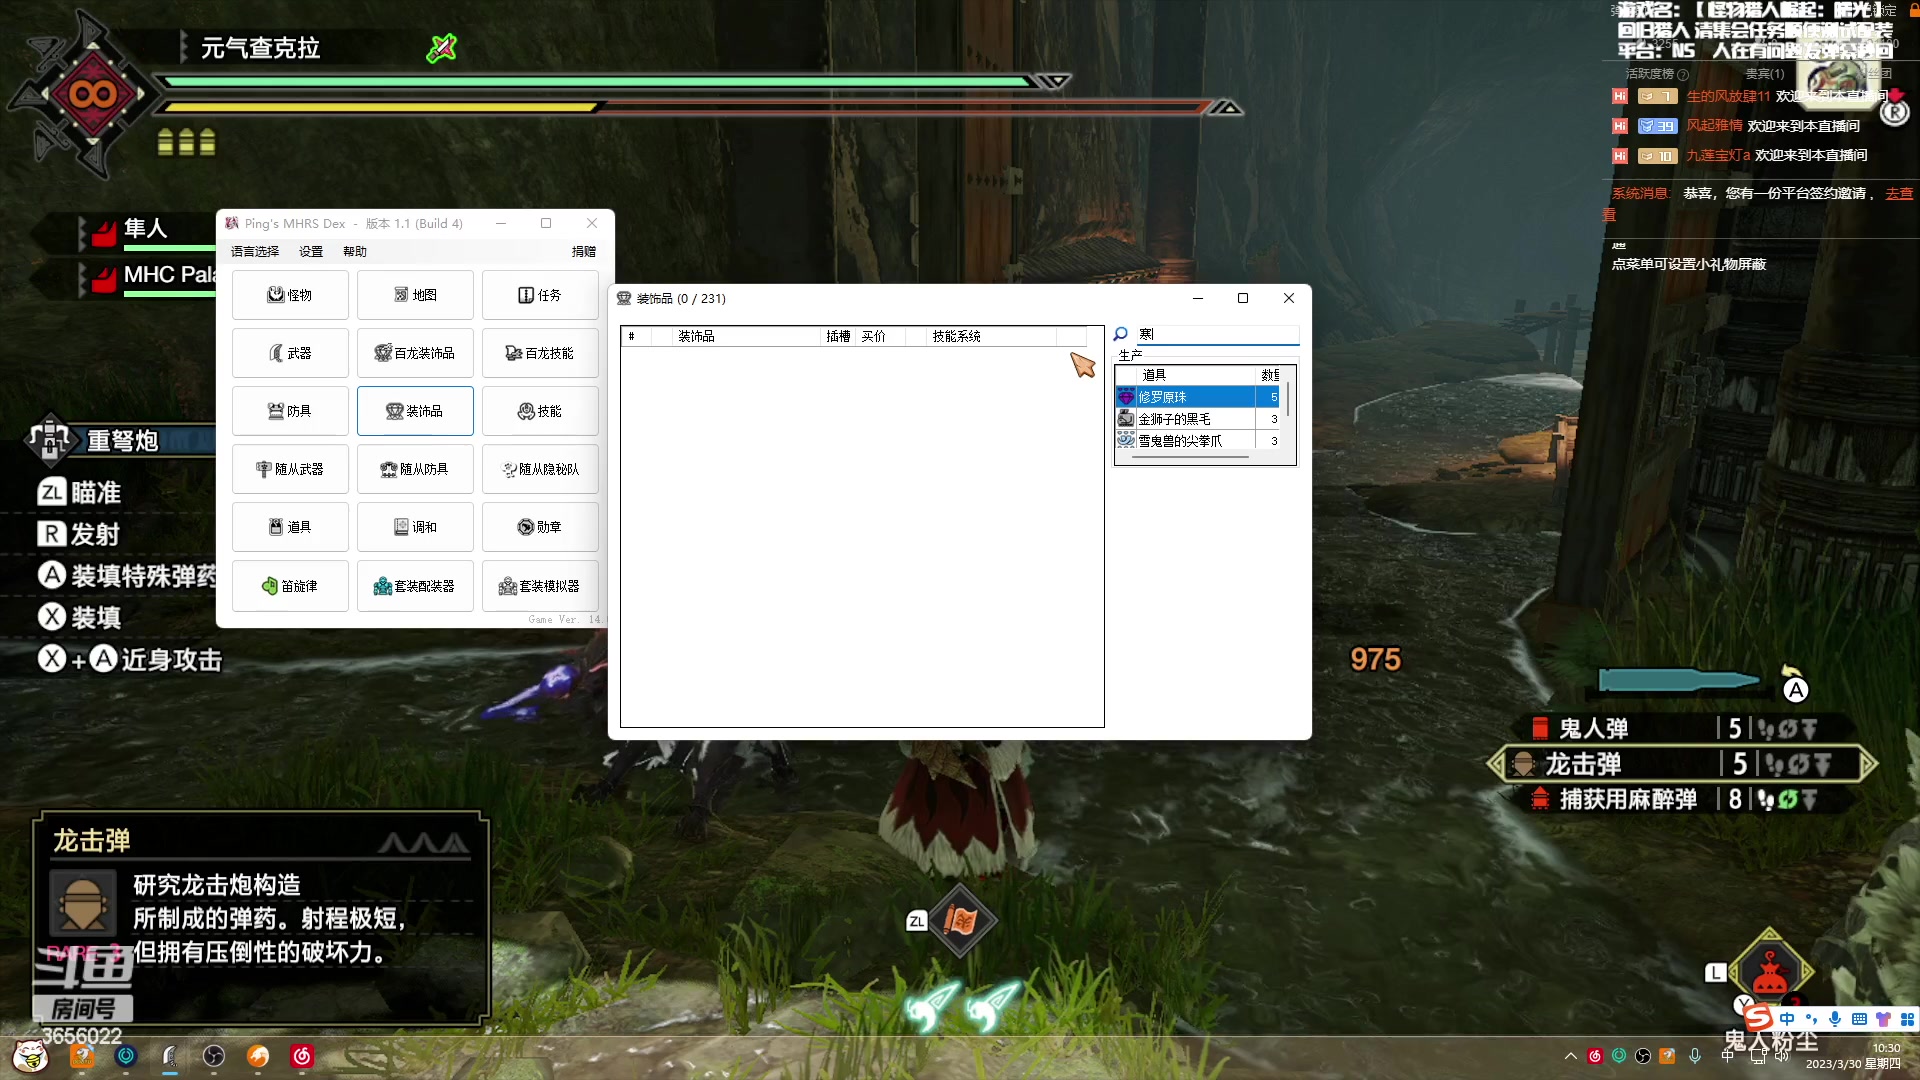
Task: Open the 任务 (Quests) section
Action: point(540,295)
